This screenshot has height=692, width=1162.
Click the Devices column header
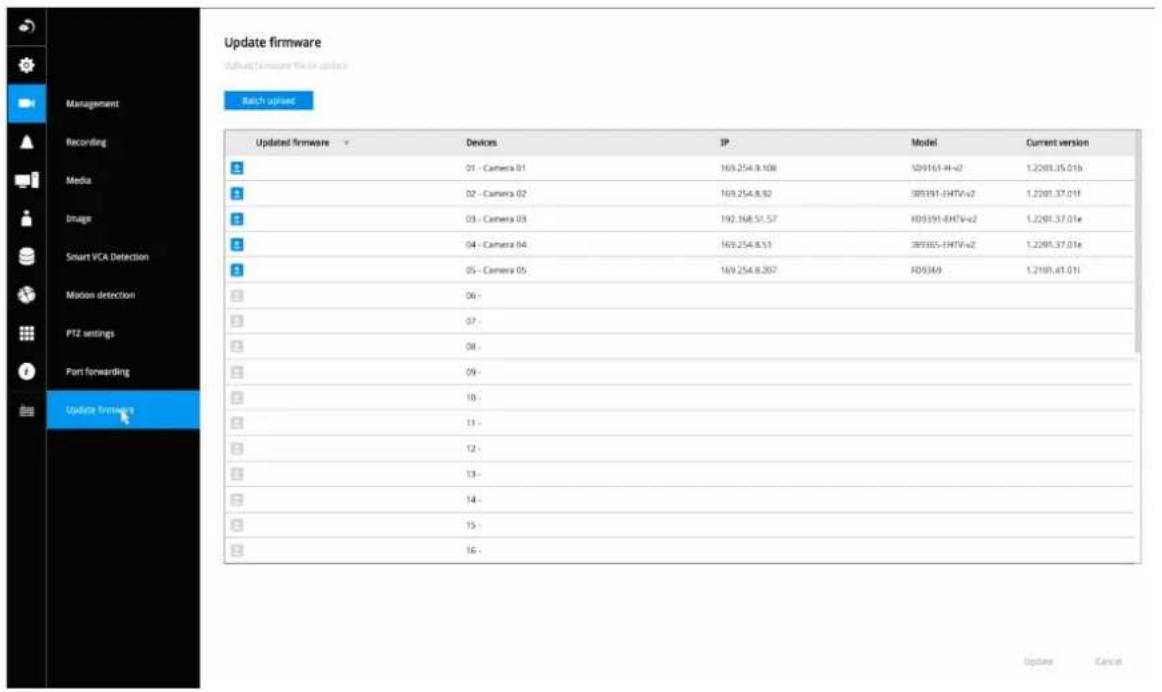[482, 142]
